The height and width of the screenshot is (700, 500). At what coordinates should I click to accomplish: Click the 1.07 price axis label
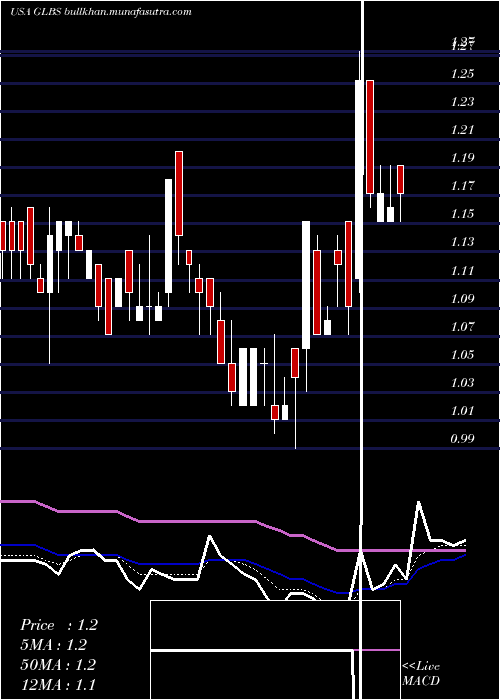coord(462,327)
